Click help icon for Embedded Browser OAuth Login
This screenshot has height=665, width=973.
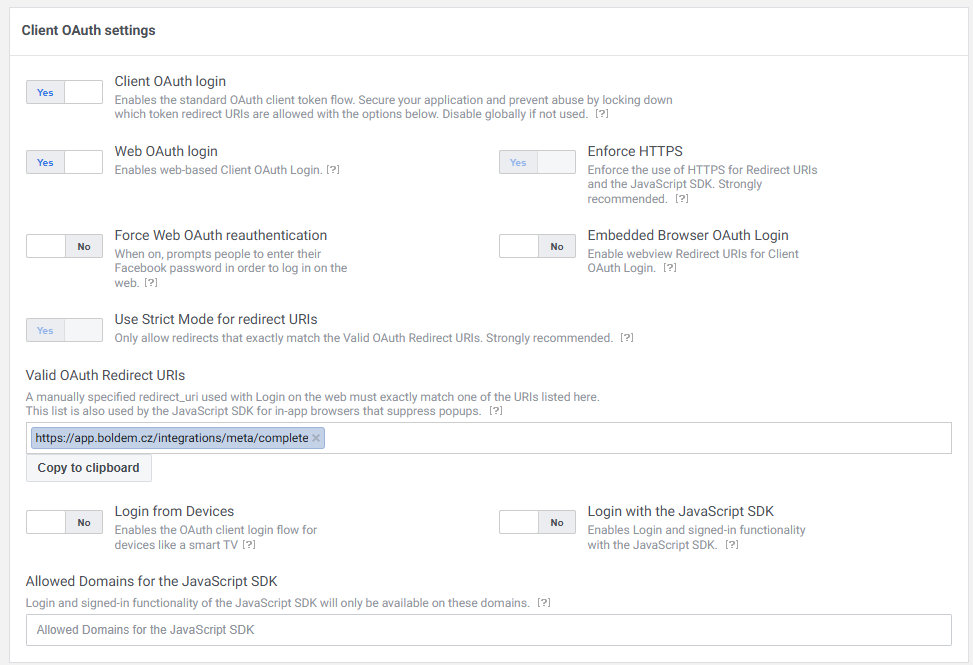670,268
